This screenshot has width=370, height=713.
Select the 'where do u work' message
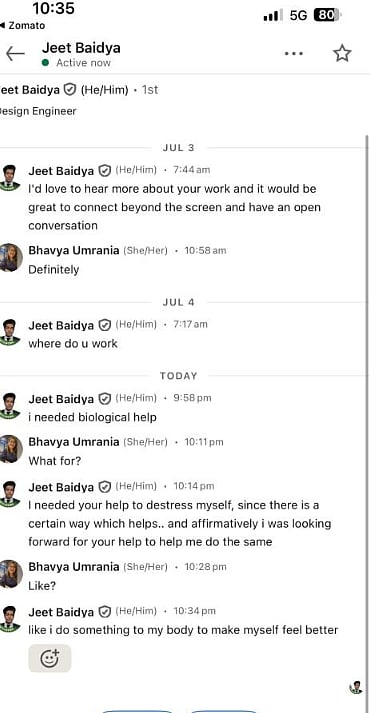(x=73, y=343)
